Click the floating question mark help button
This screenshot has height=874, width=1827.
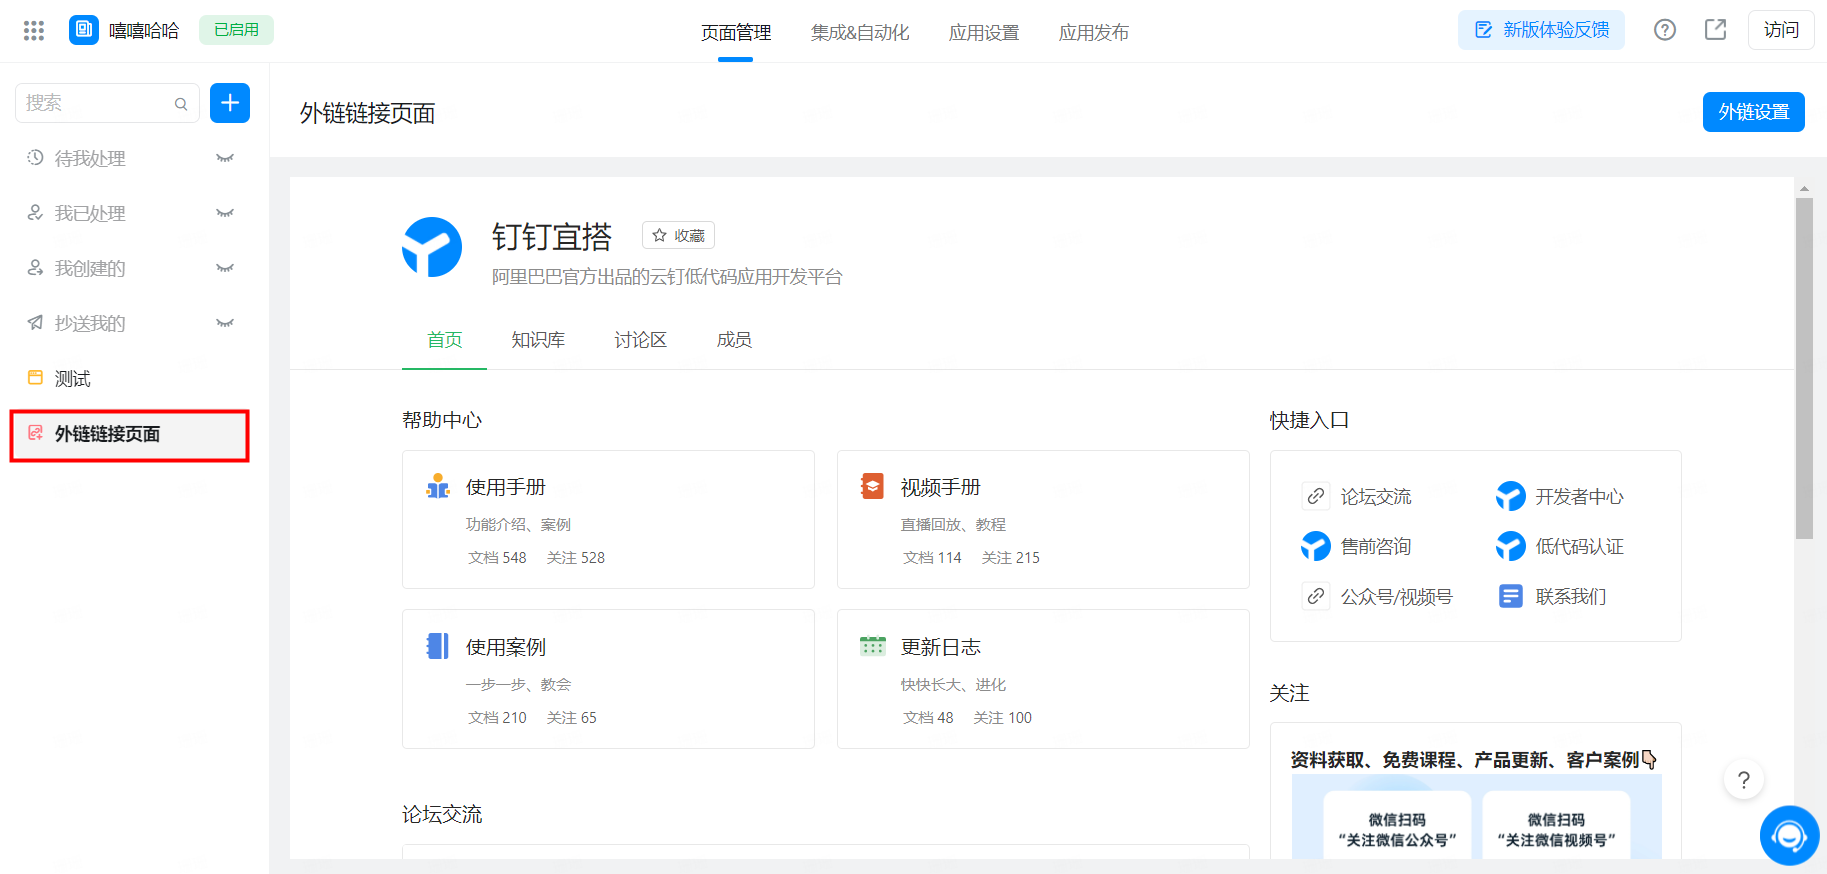pyautogui.click(x=1744, y=780)
